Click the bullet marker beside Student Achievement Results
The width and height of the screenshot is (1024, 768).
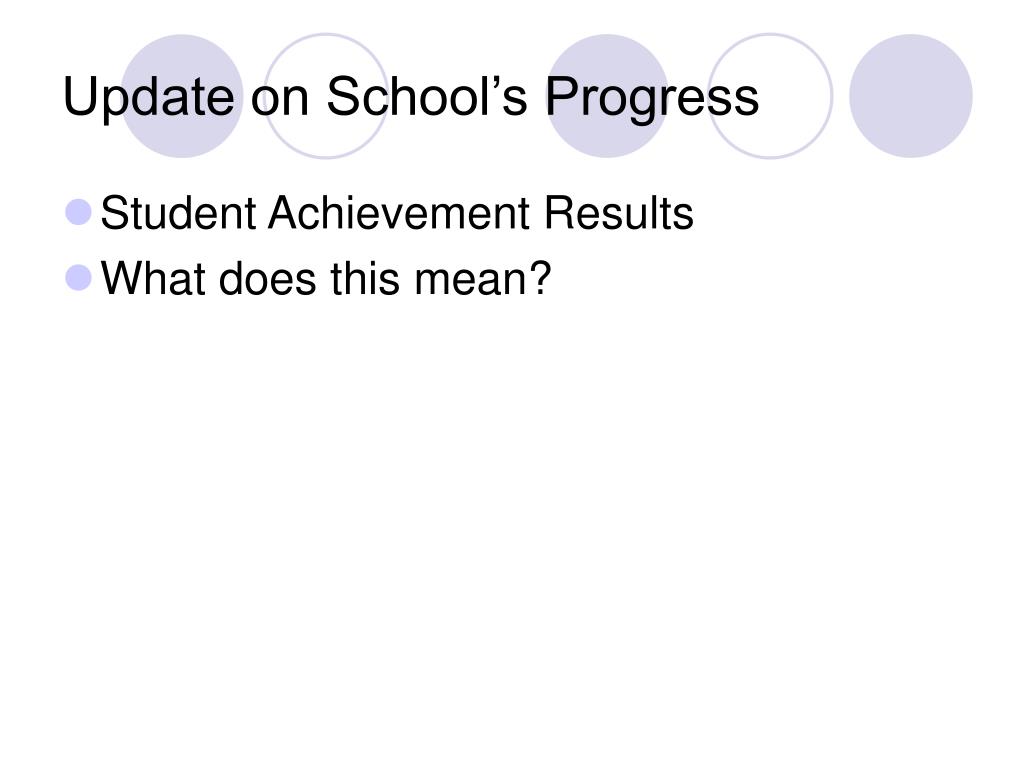pyautogui.click(x=79, y=212)
